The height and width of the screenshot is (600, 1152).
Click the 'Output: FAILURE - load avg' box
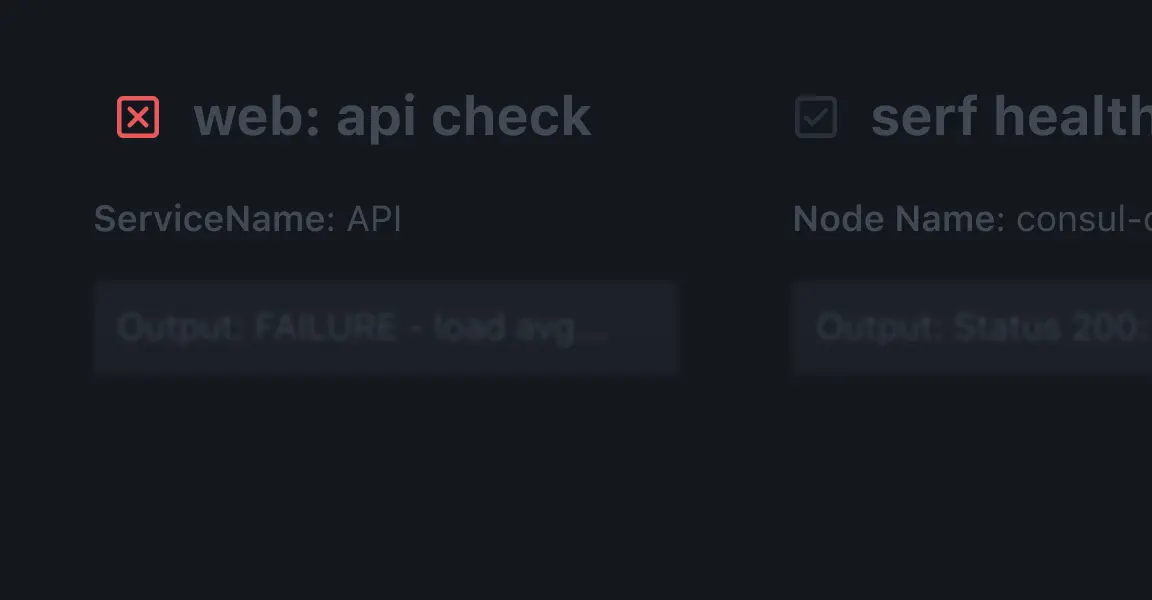386,328
